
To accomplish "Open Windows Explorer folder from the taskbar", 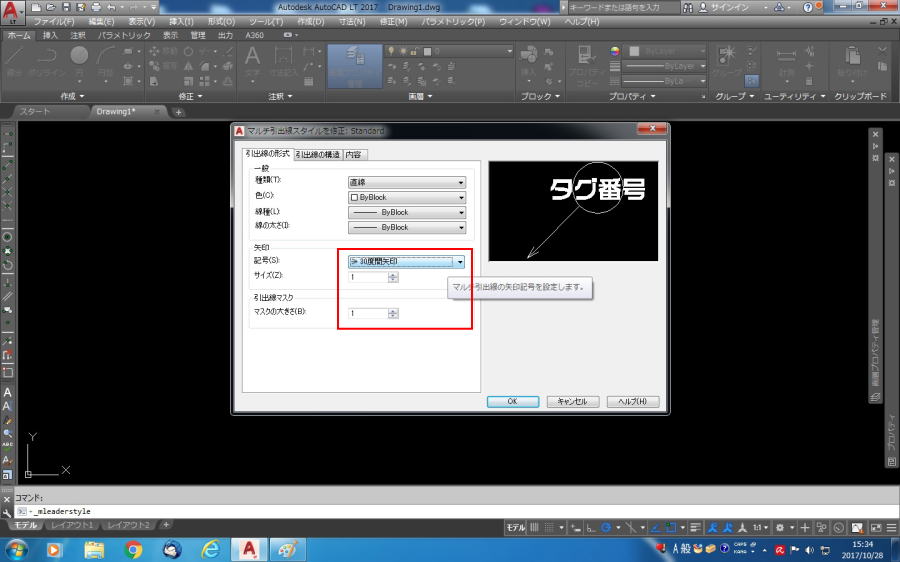I will pyautogui.click(x=94, y=549).
